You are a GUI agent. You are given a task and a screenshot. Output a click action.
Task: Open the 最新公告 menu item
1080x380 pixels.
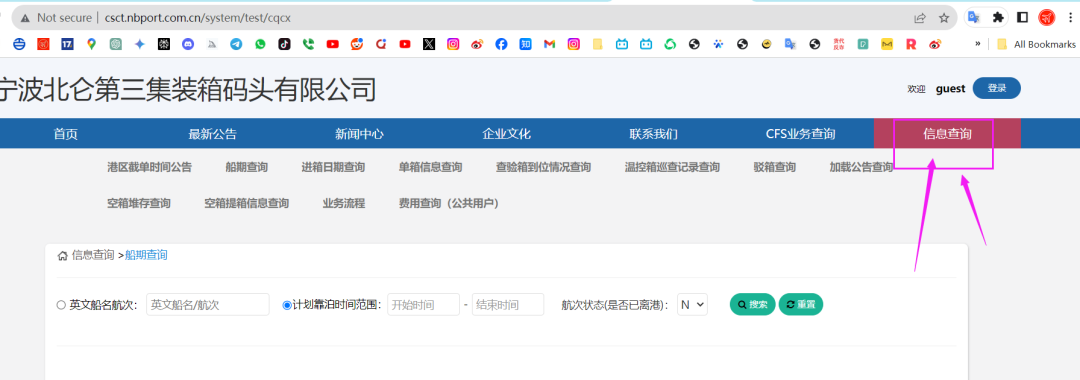tap(212, 134)
